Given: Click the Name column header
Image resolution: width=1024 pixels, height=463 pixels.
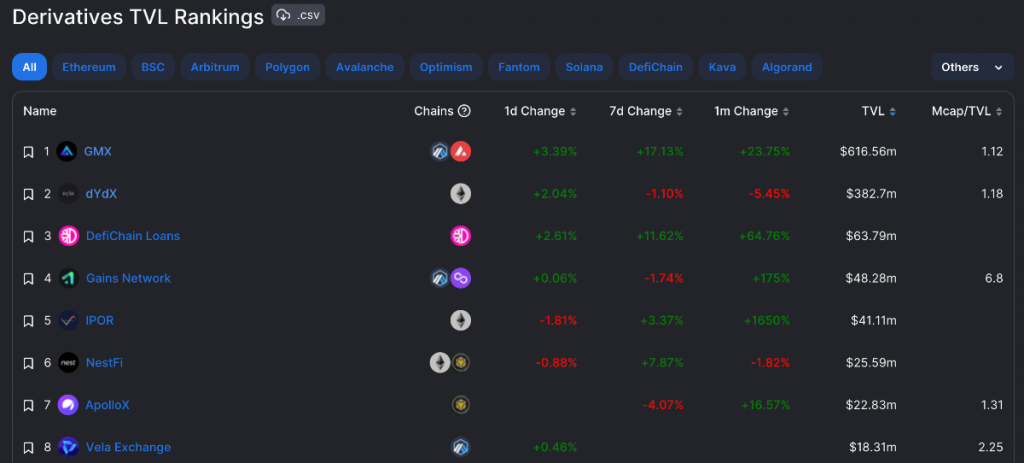Looking at the screenshot, I should pos(40,111).
